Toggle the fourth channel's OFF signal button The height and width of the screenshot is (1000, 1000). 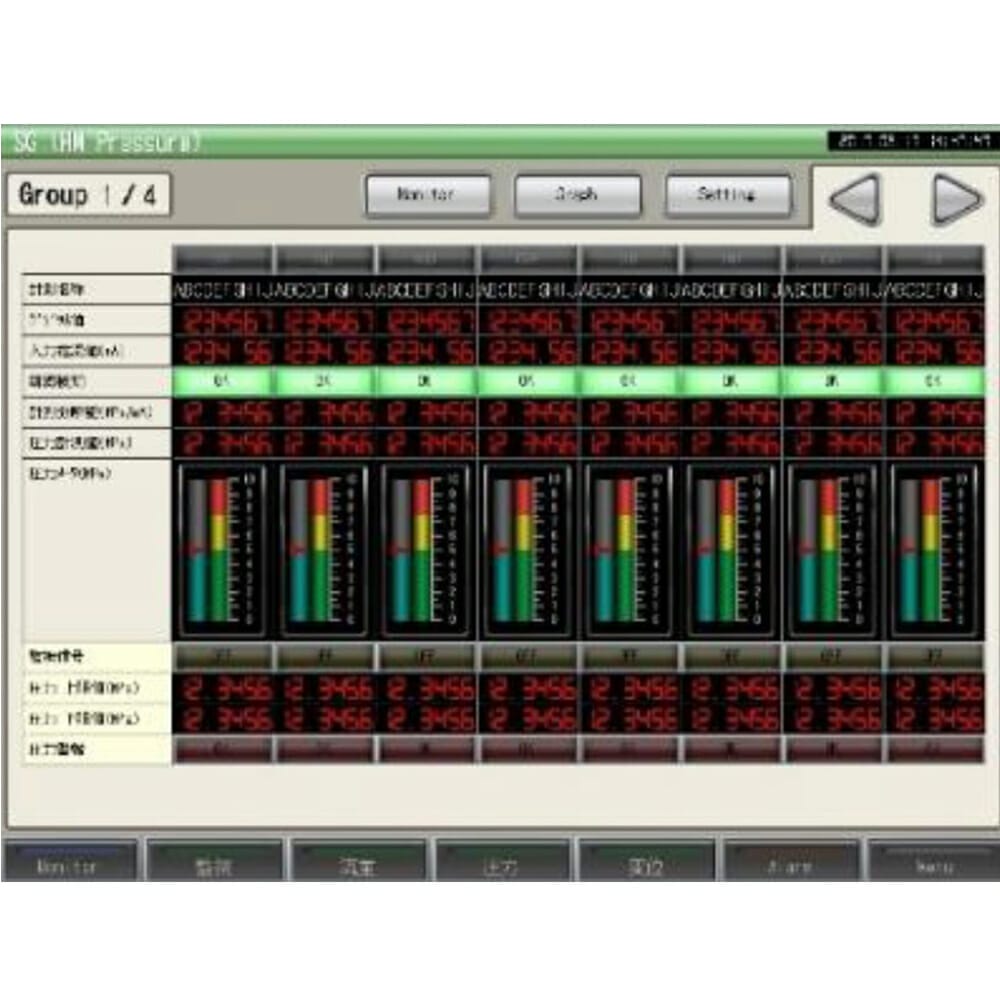coord(528,657)
